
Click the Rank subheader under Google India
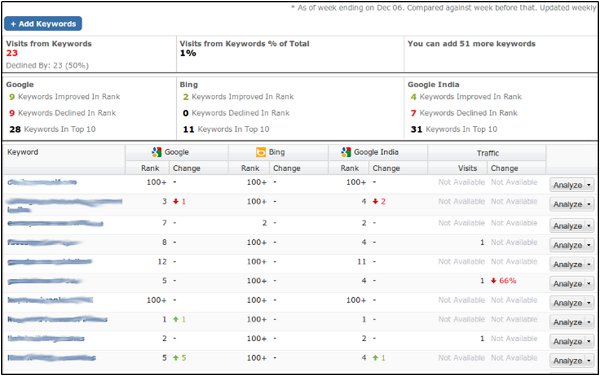(x=350, y=168)
